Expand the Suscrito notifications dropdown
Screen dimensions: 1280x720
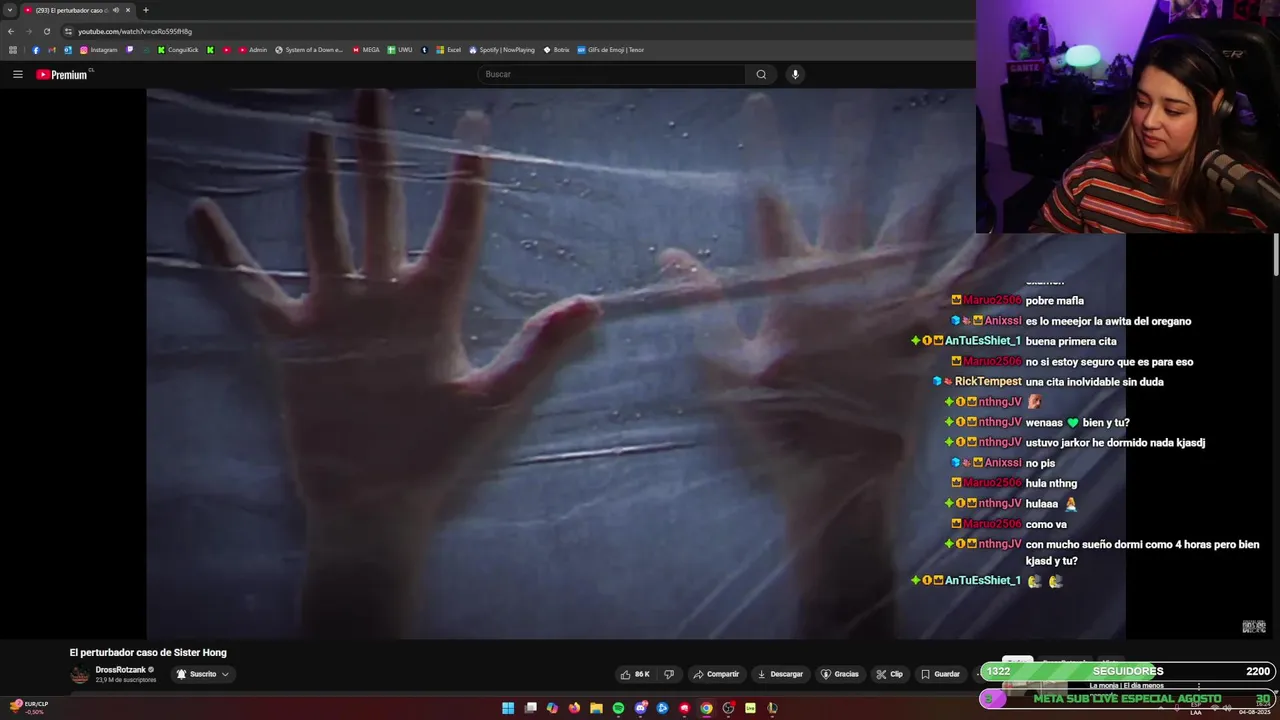click(203, 674)
